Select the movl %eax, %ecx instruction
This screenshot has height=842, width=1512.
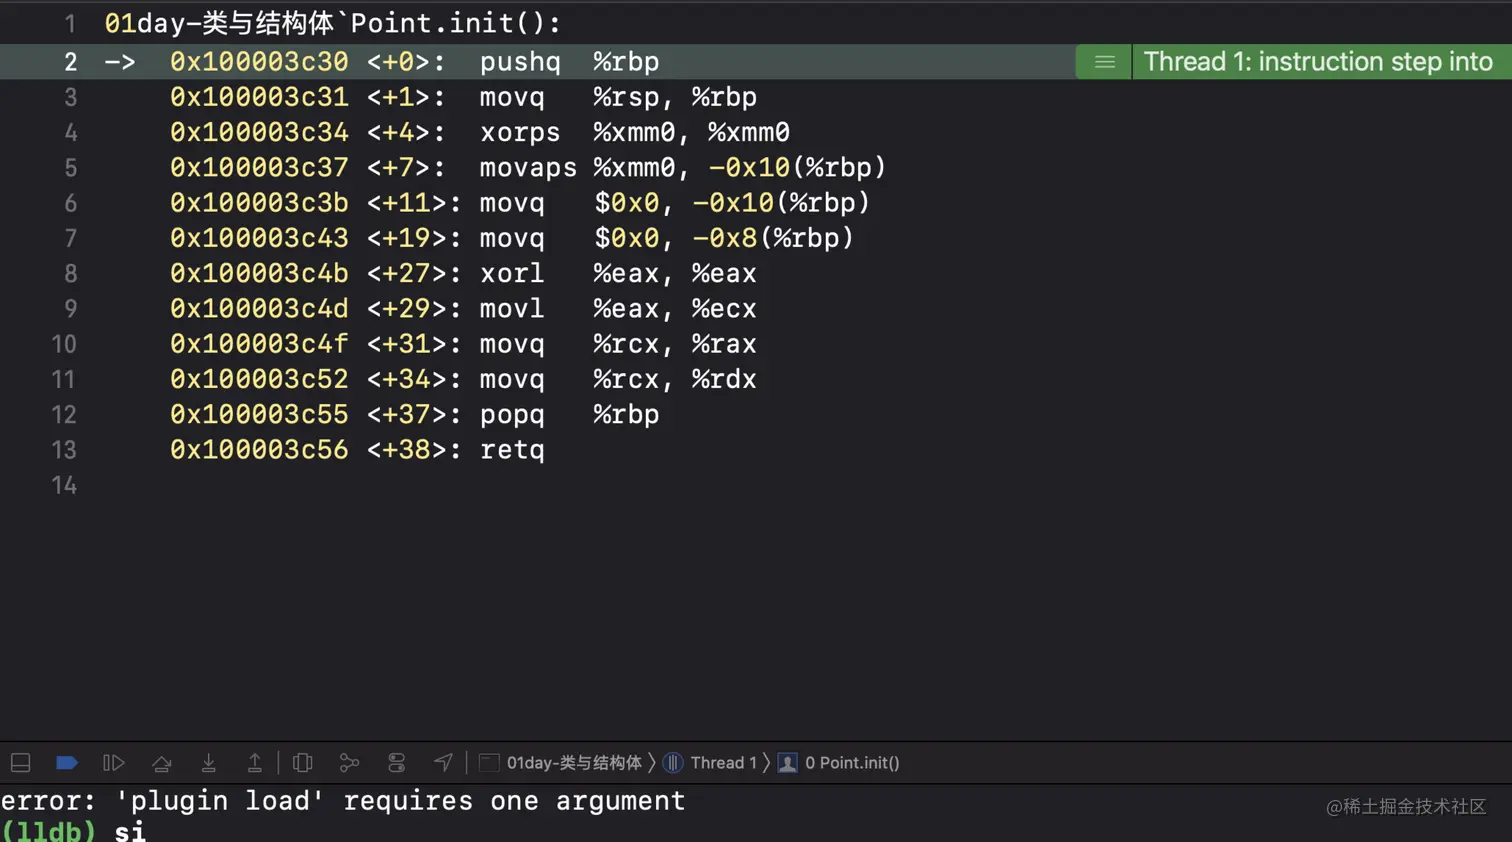618,308
